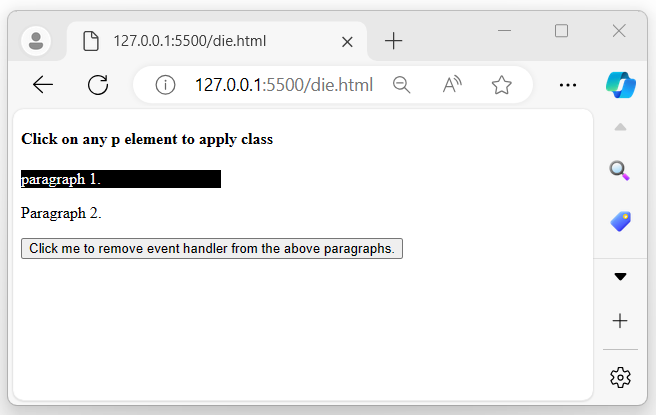656x415 pixels.
Task: Open Read aloud icon in address bar
Action: tap(452, 85)
